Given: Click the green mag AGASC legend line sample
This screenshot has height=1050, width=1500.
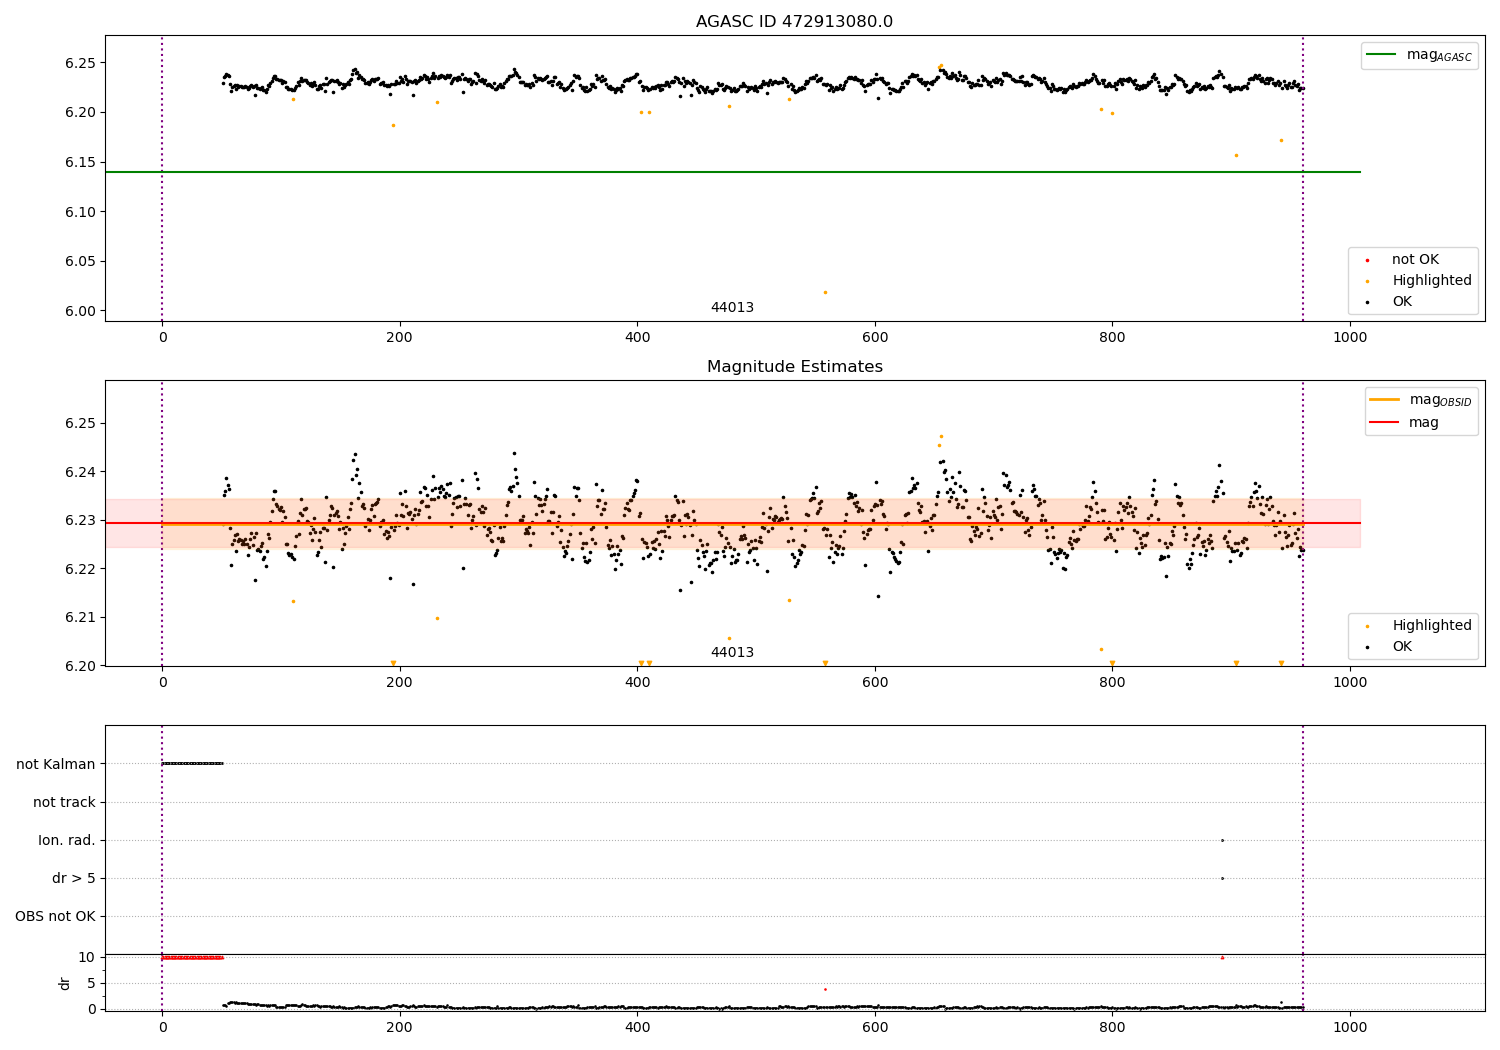Looking at the screenshot, I should 1383,55.
